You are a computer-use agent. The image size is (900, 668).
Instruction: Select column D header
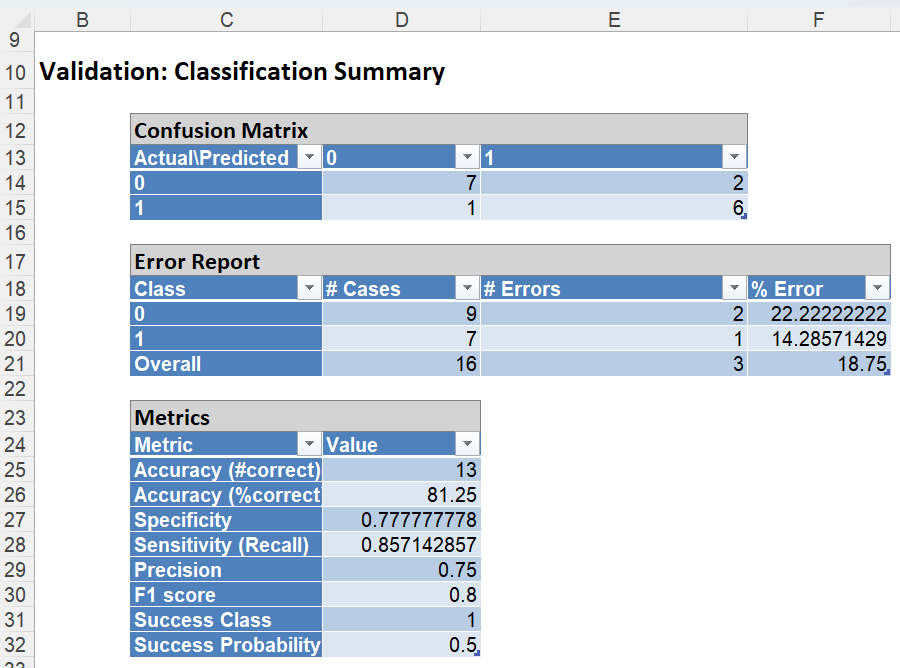click(401, 18)
